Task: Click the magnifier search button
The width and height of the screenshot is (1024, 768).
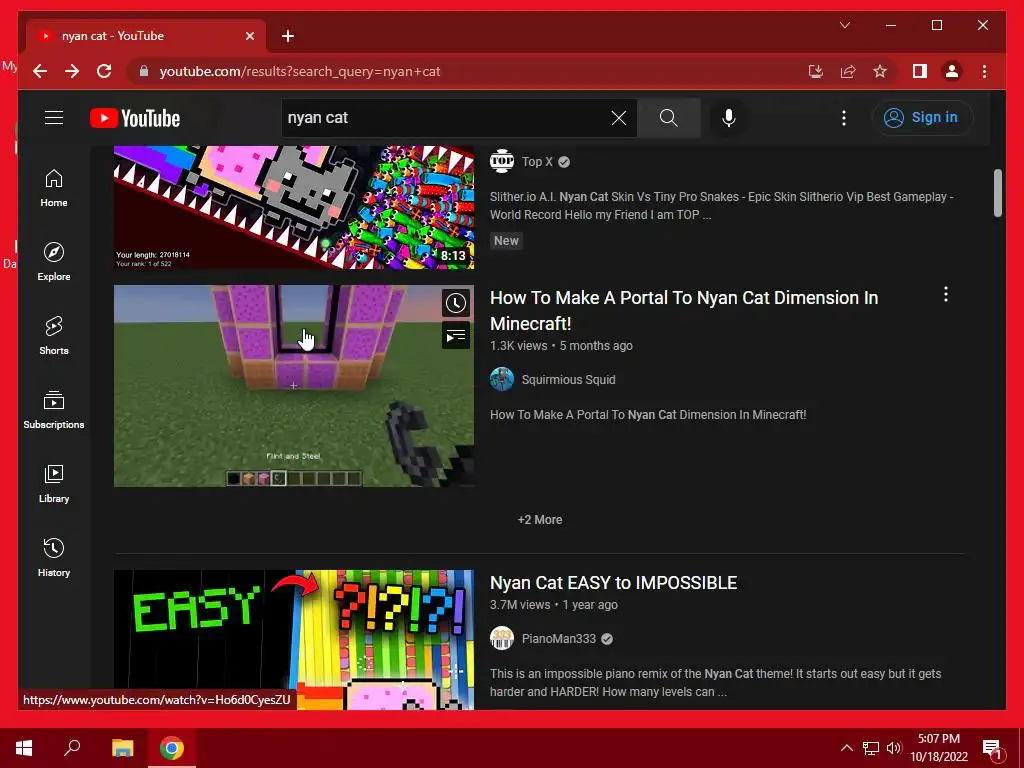Action: tap(668, 118)
